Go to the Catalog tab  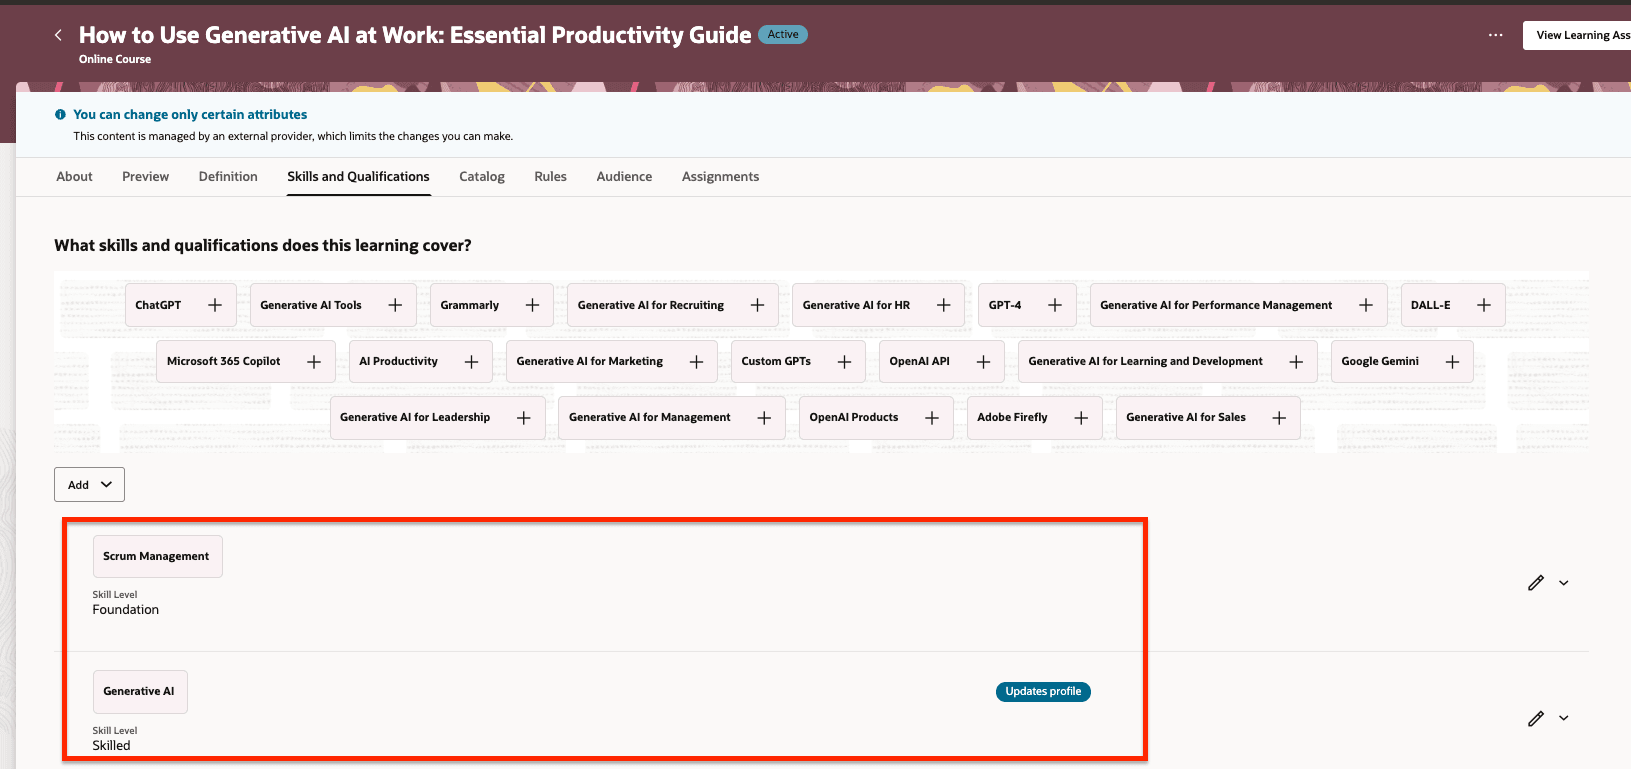pos(482,177)
